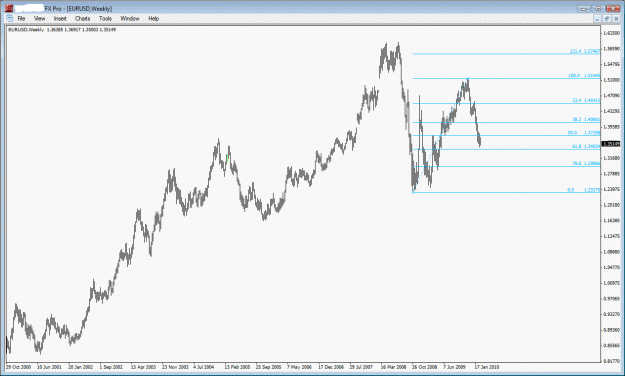Click the EURUSD,Weekly chart info header text

coord(62,30)
